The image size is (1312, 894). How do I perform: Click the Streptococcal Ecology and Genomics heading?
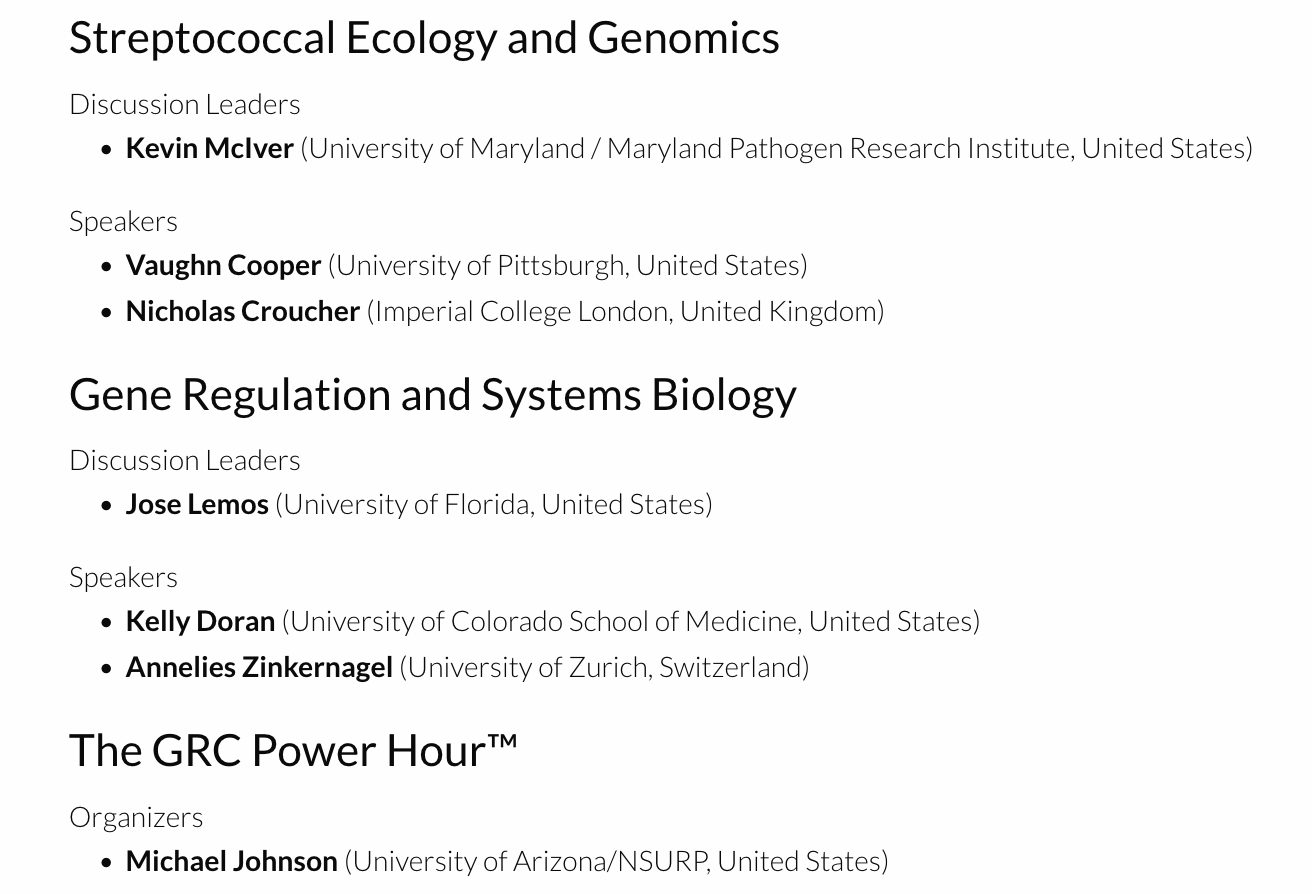click(424, 38)
